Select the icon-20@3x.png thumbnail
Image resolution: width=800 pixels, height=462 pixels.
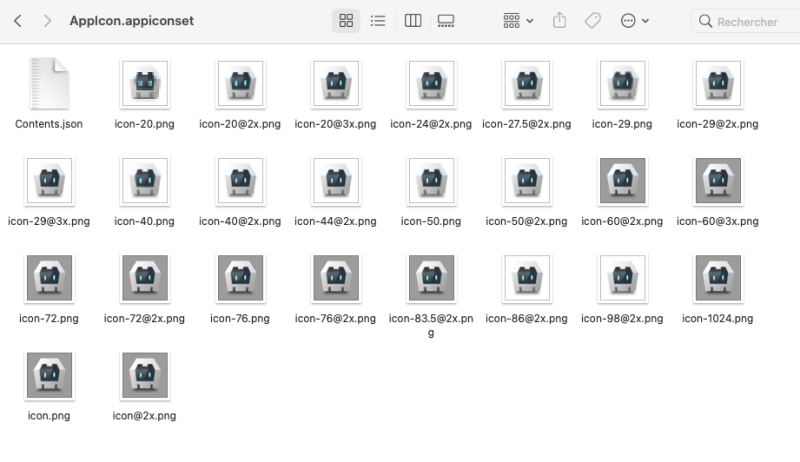[x=336, y=84]
